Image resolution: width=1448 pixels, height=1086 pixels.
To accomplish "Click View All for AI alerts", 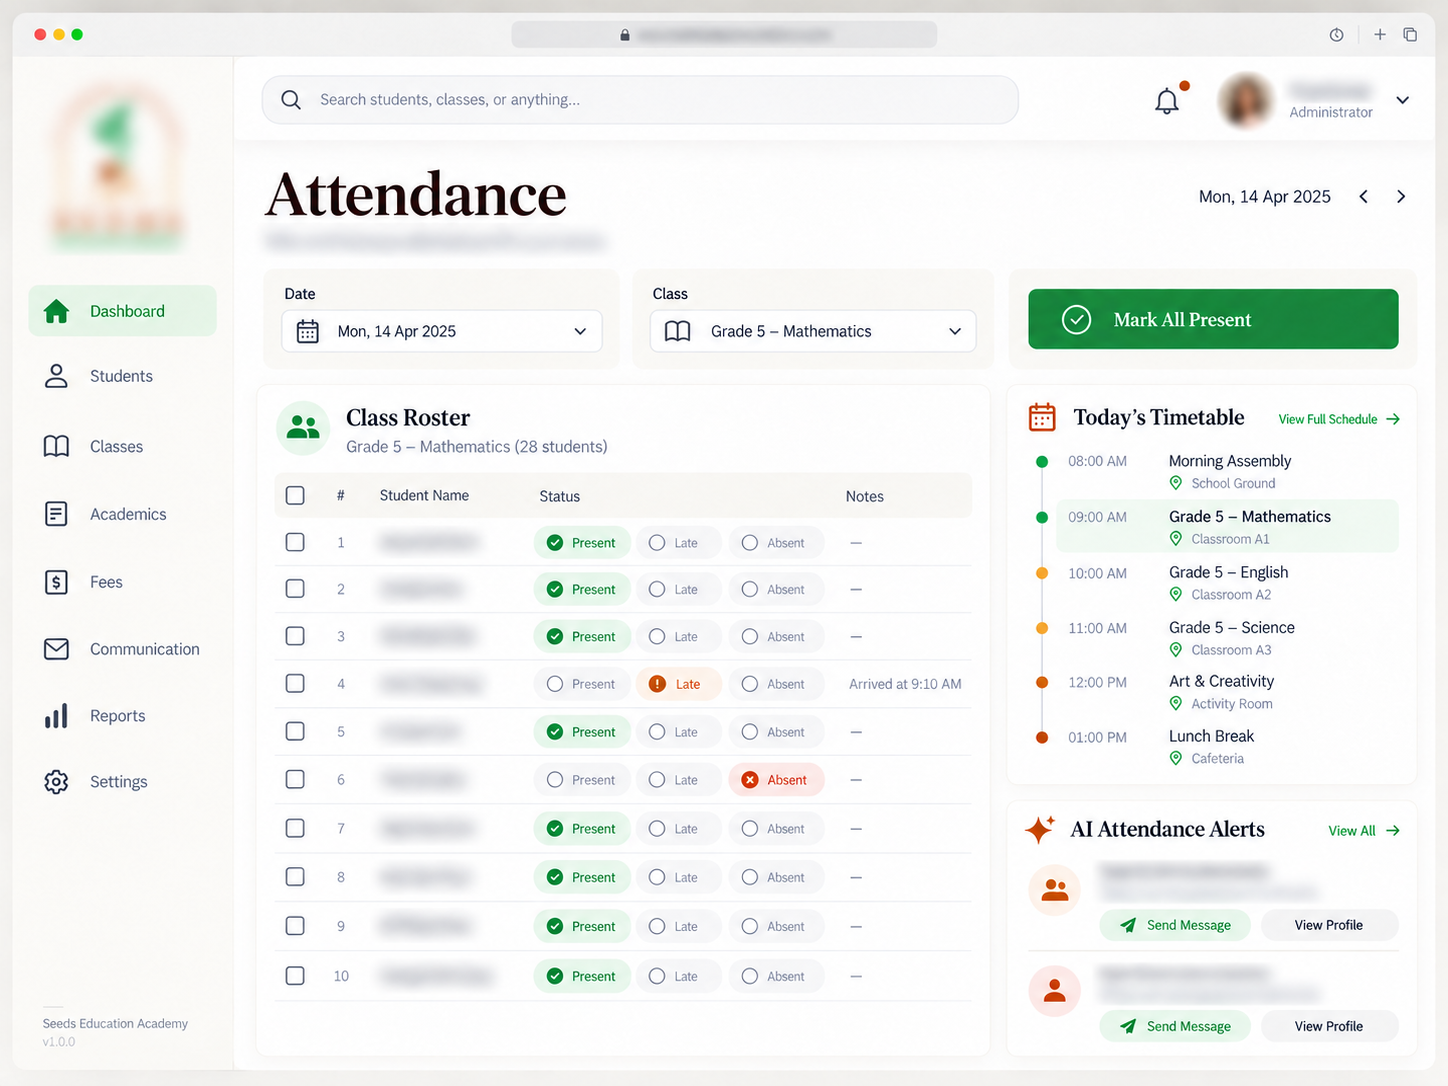I will (1364, 831).
